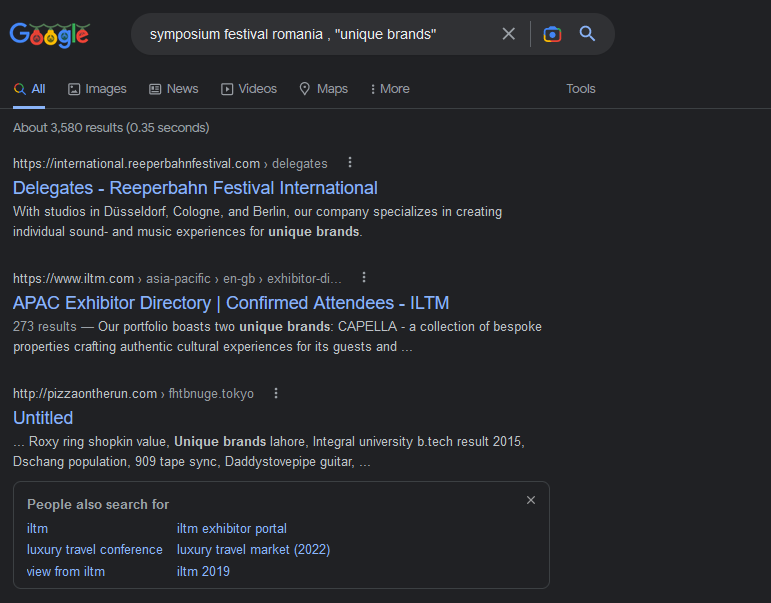771x603 pixels.
Task: Close the People also search for box
Action: (531, 500)
